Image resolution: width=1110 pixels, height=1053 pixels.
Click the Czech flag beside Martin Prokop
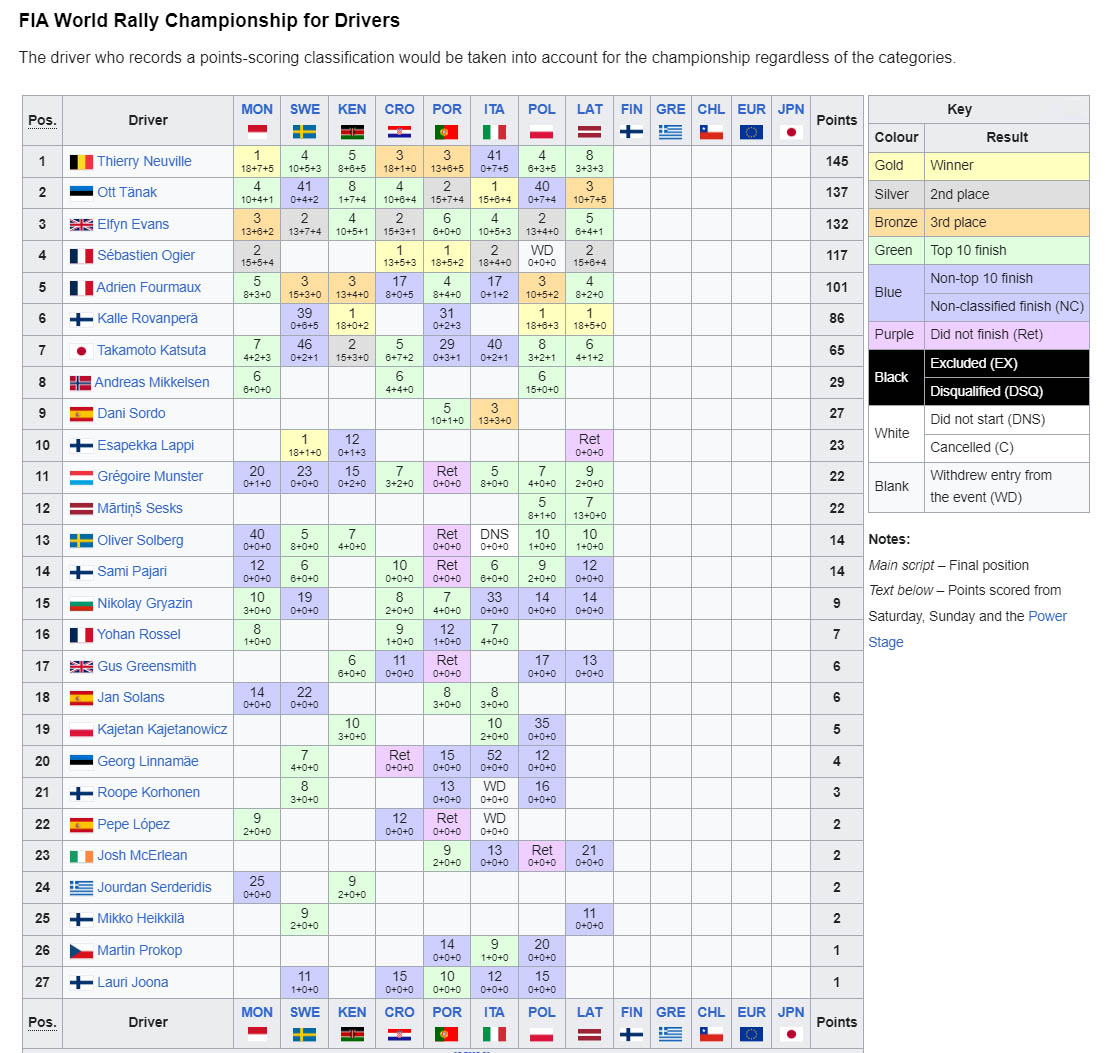pyautogui.click(x=81, y=950)
